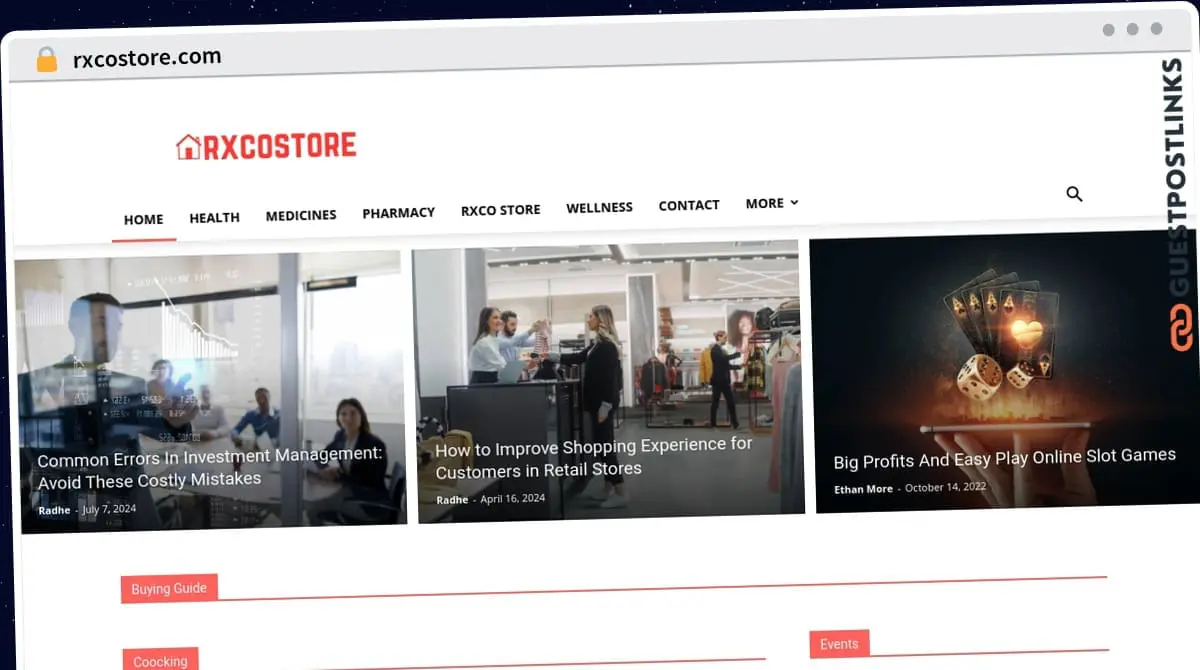
Task: Click the RXCOSTORE house logo
Action: click(266, 147)
